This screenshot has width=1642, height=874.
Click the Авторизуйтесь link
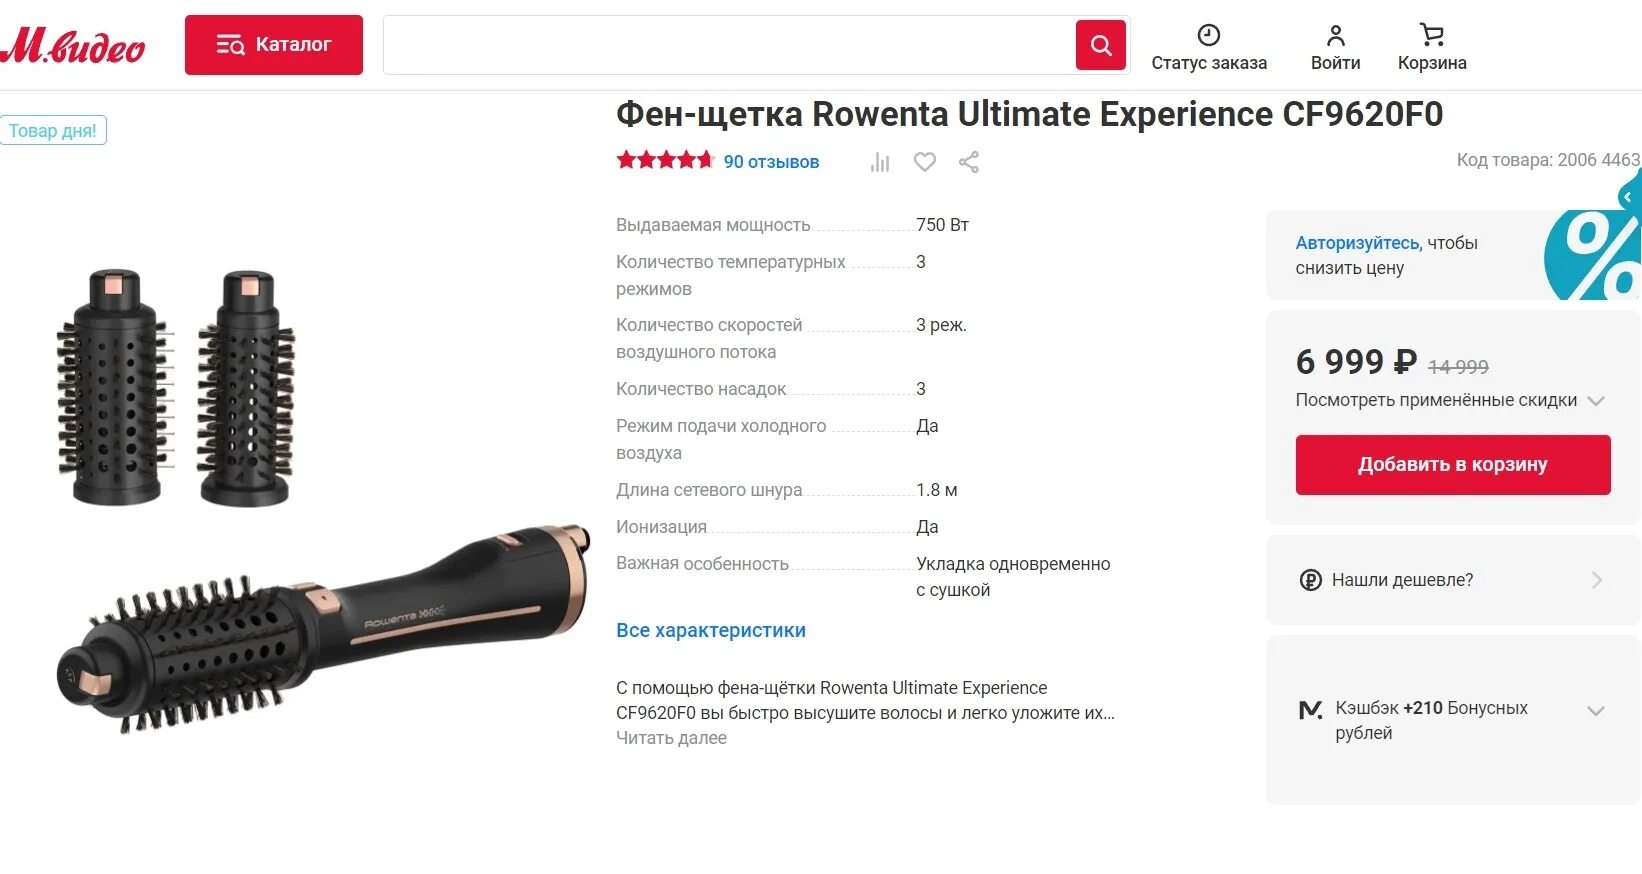(1358, 243)
